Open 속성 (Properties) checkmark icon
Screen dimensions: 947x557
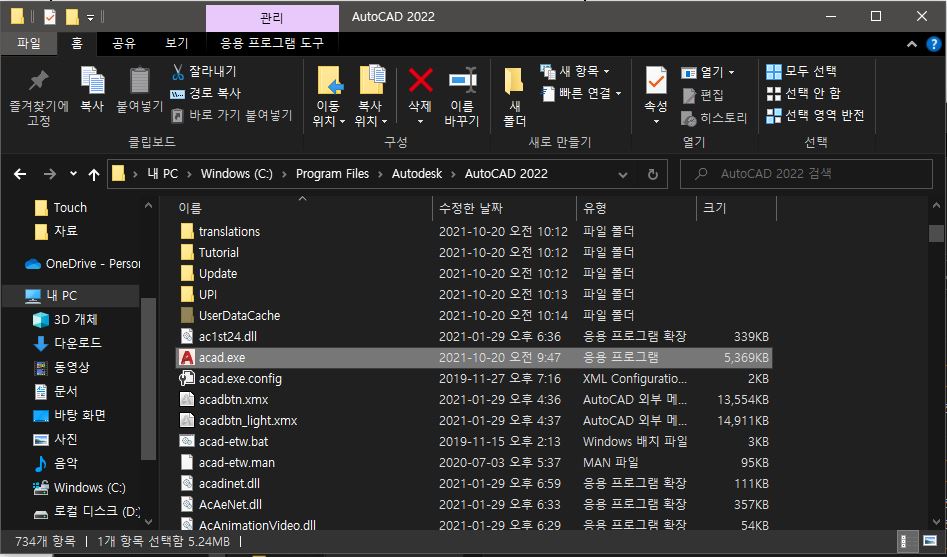tap(656, 80)
